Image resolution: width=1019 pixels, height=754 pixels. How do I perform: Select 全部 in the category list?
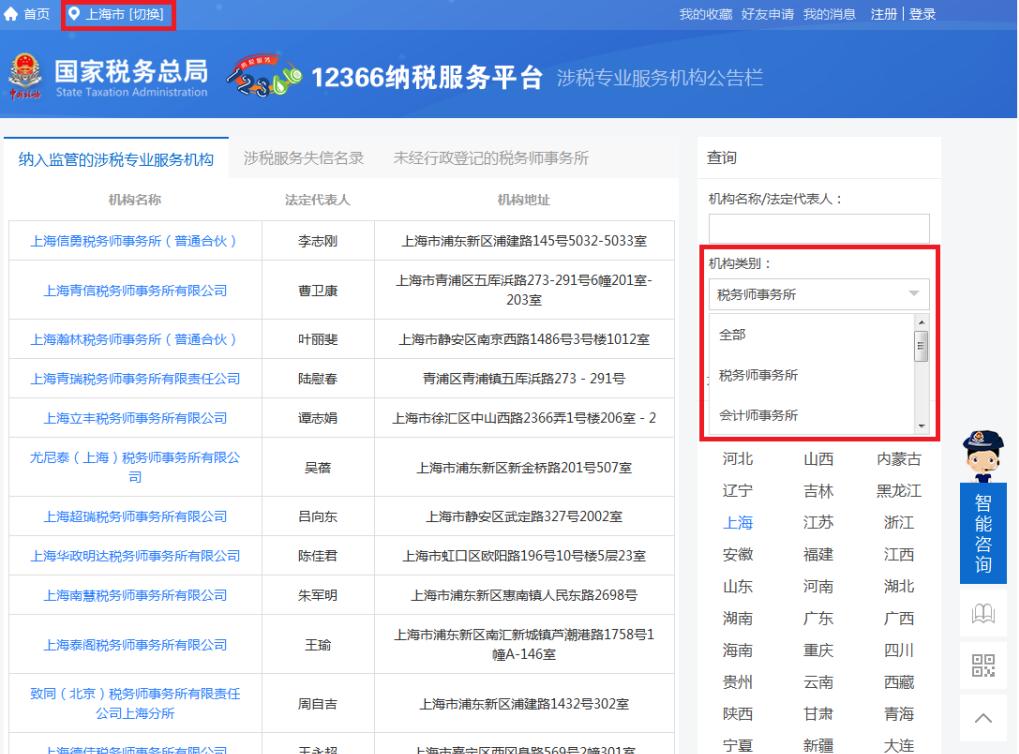(735, 335)
